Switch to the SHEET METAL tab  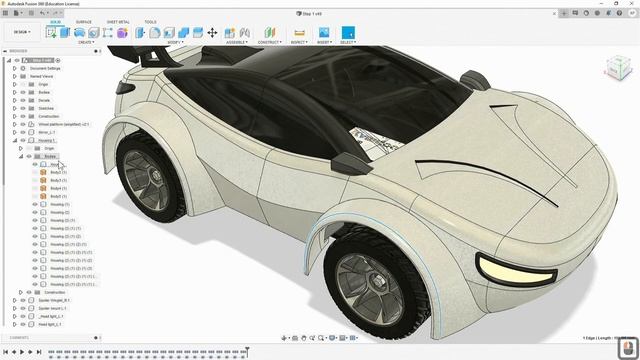click(x=118, y=22)
